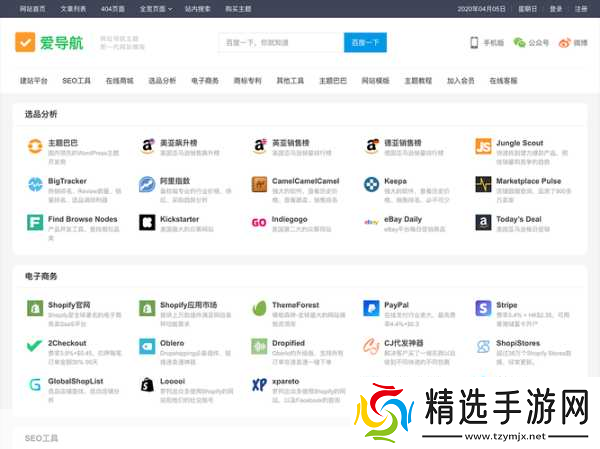The width and height of the screenshot is (600, 449).
Task: Open the ShopiStores icon
Action: click(x=483, y=346)
